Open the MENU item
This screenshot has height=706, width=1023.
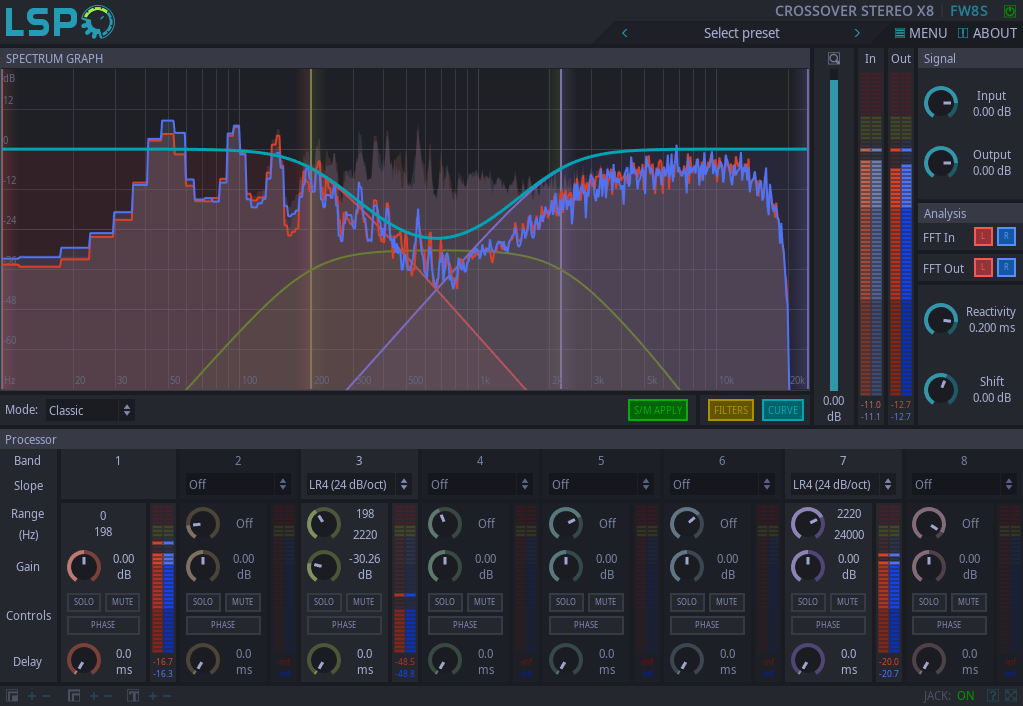[x=920, y=33]
